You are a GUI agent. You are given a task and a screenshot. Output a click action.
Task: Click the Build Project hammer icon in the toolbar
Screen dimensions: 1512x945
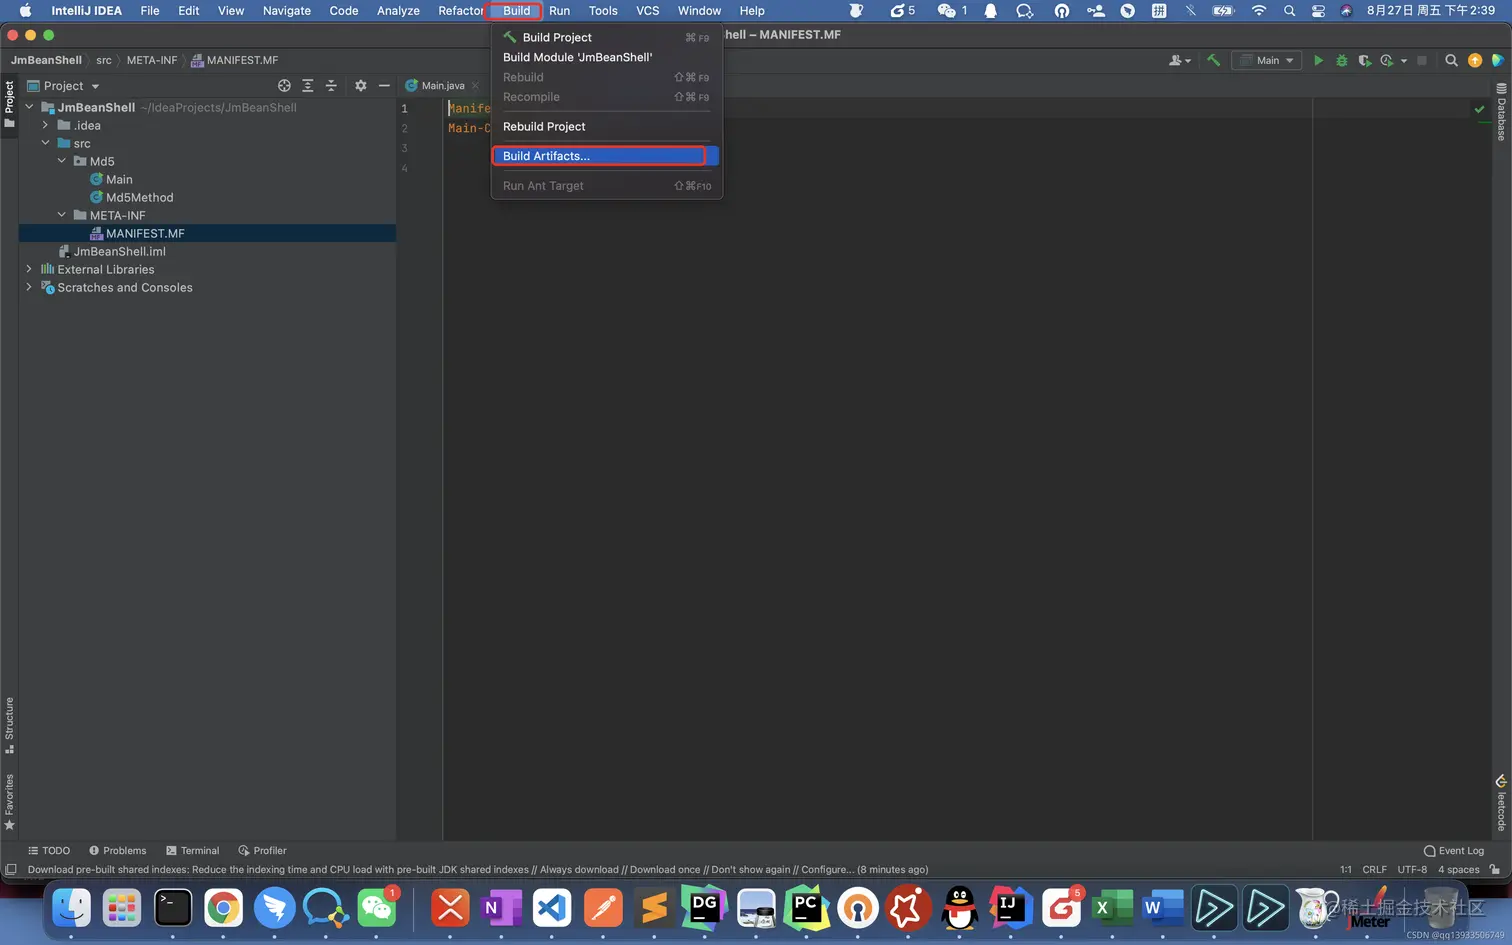(x=1213, y=60)
